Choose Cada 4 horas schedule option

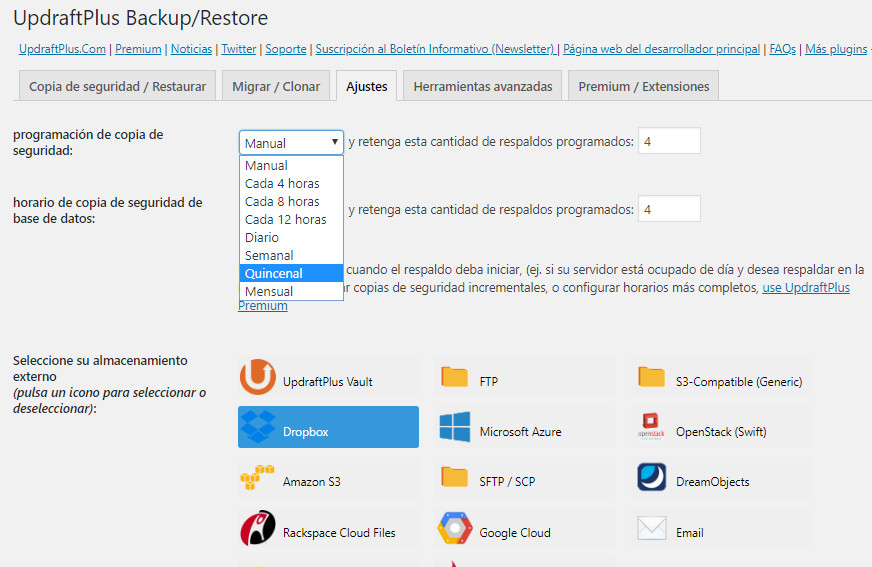coord(291,183)
